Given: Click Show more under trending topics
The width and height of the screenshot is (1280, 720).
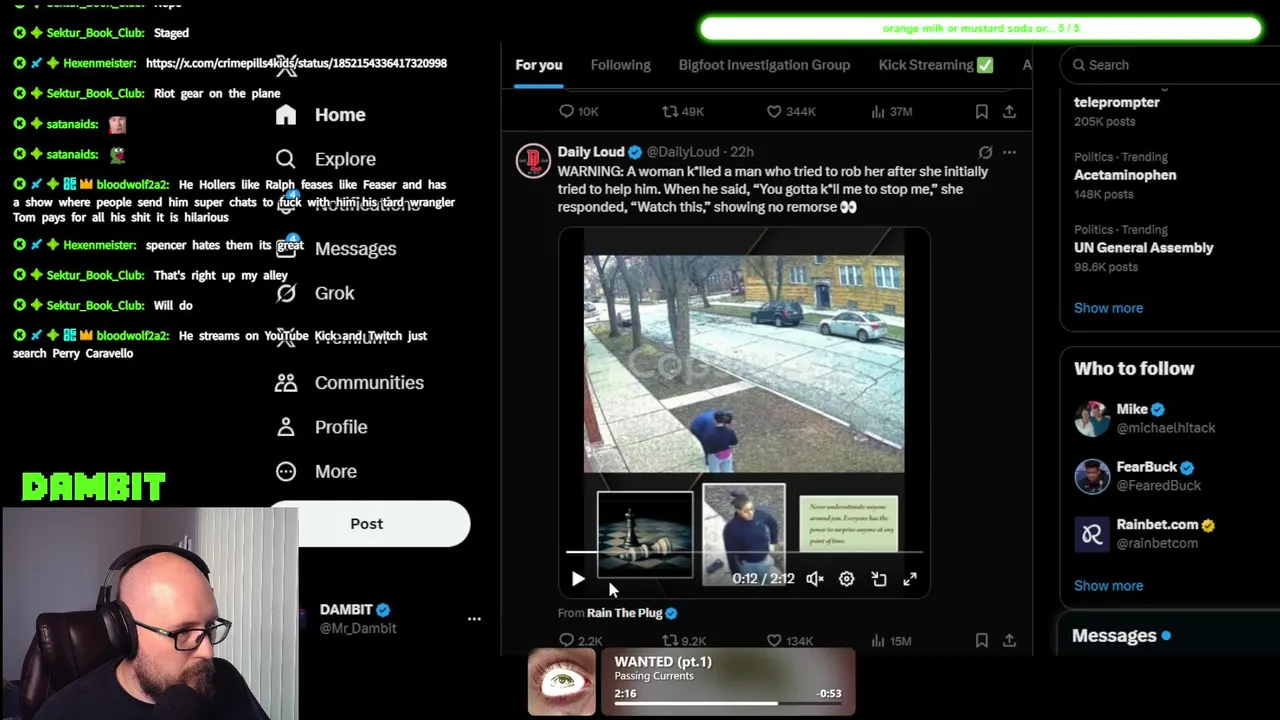Looking at the screenshot, I should (1108, 308).
